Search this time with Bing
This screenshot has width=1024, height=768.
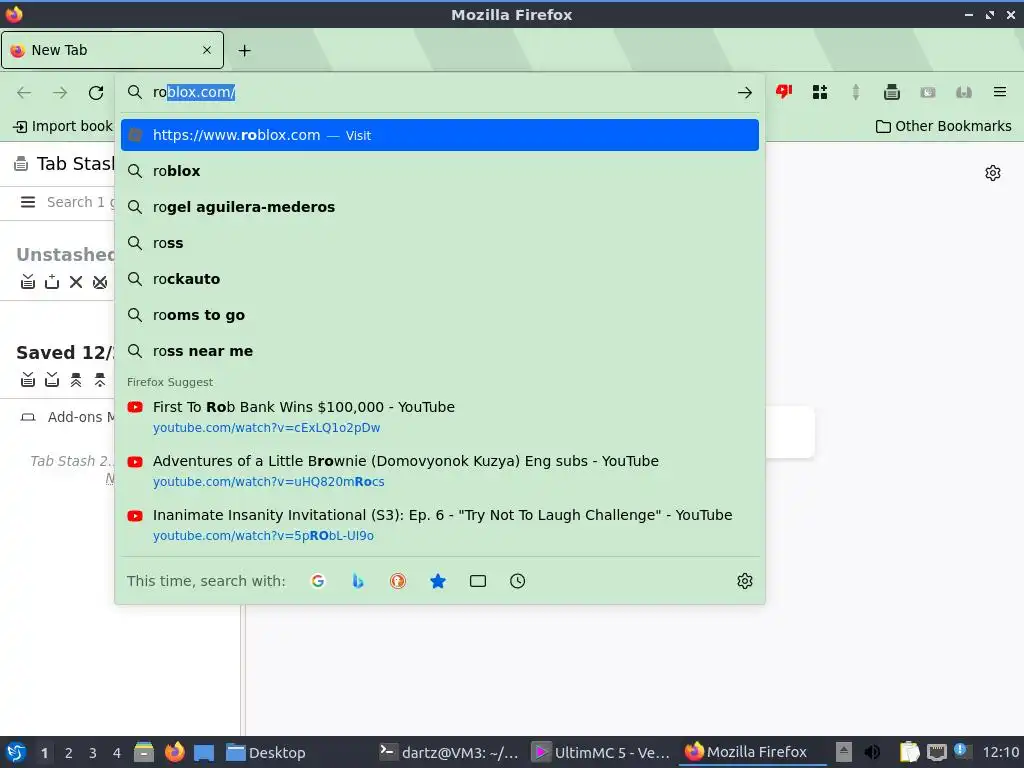[358, 581]
